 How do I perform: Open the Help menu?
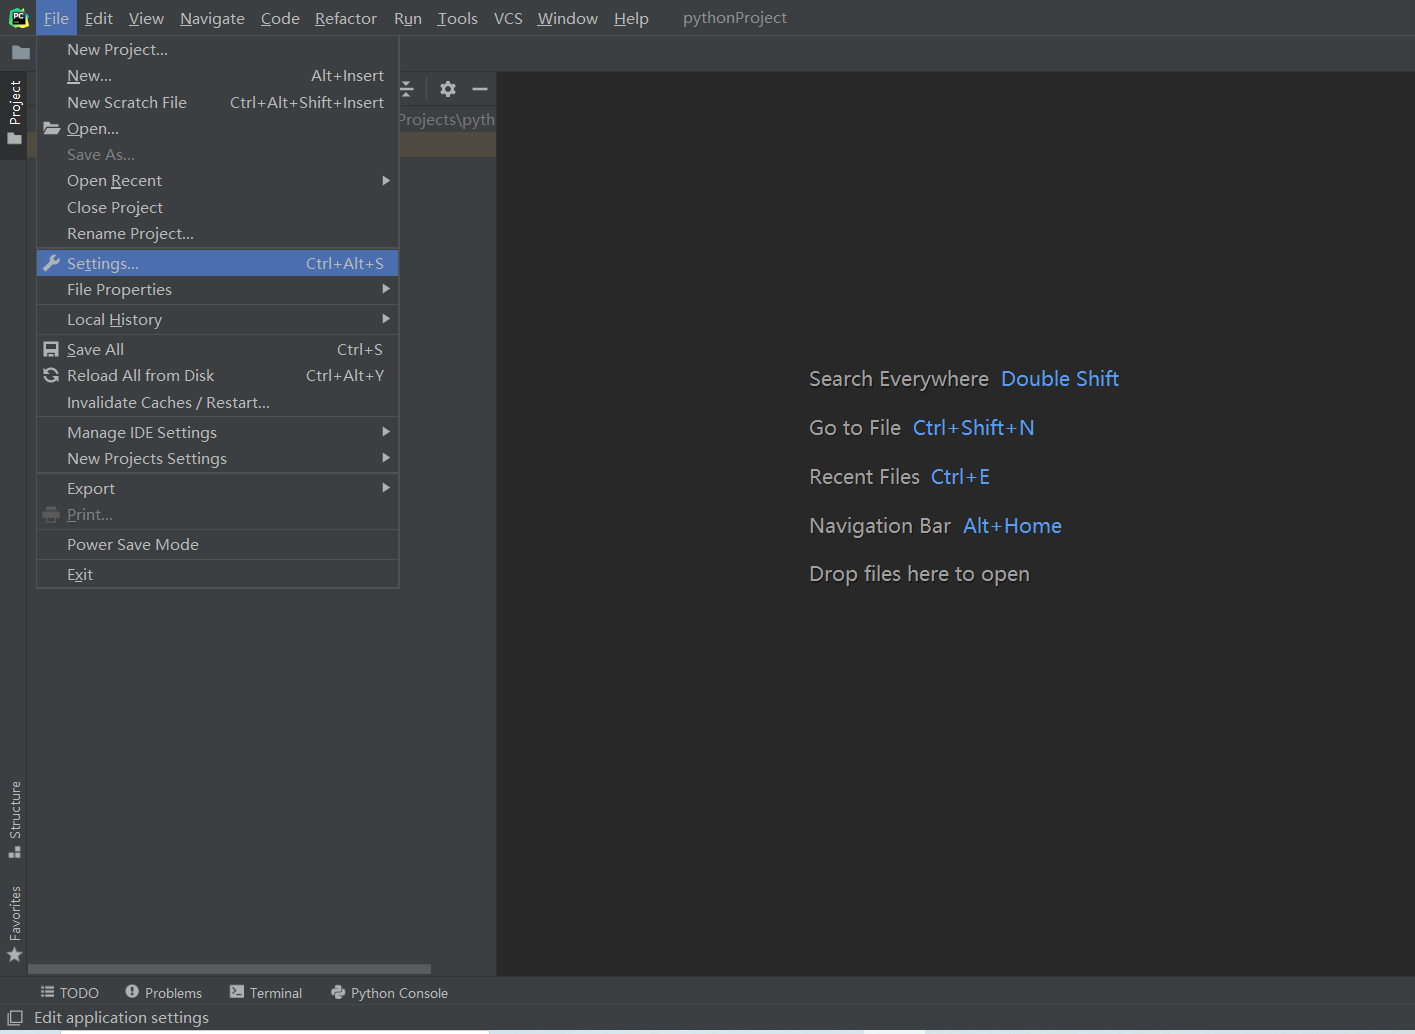tap(631, 18)
